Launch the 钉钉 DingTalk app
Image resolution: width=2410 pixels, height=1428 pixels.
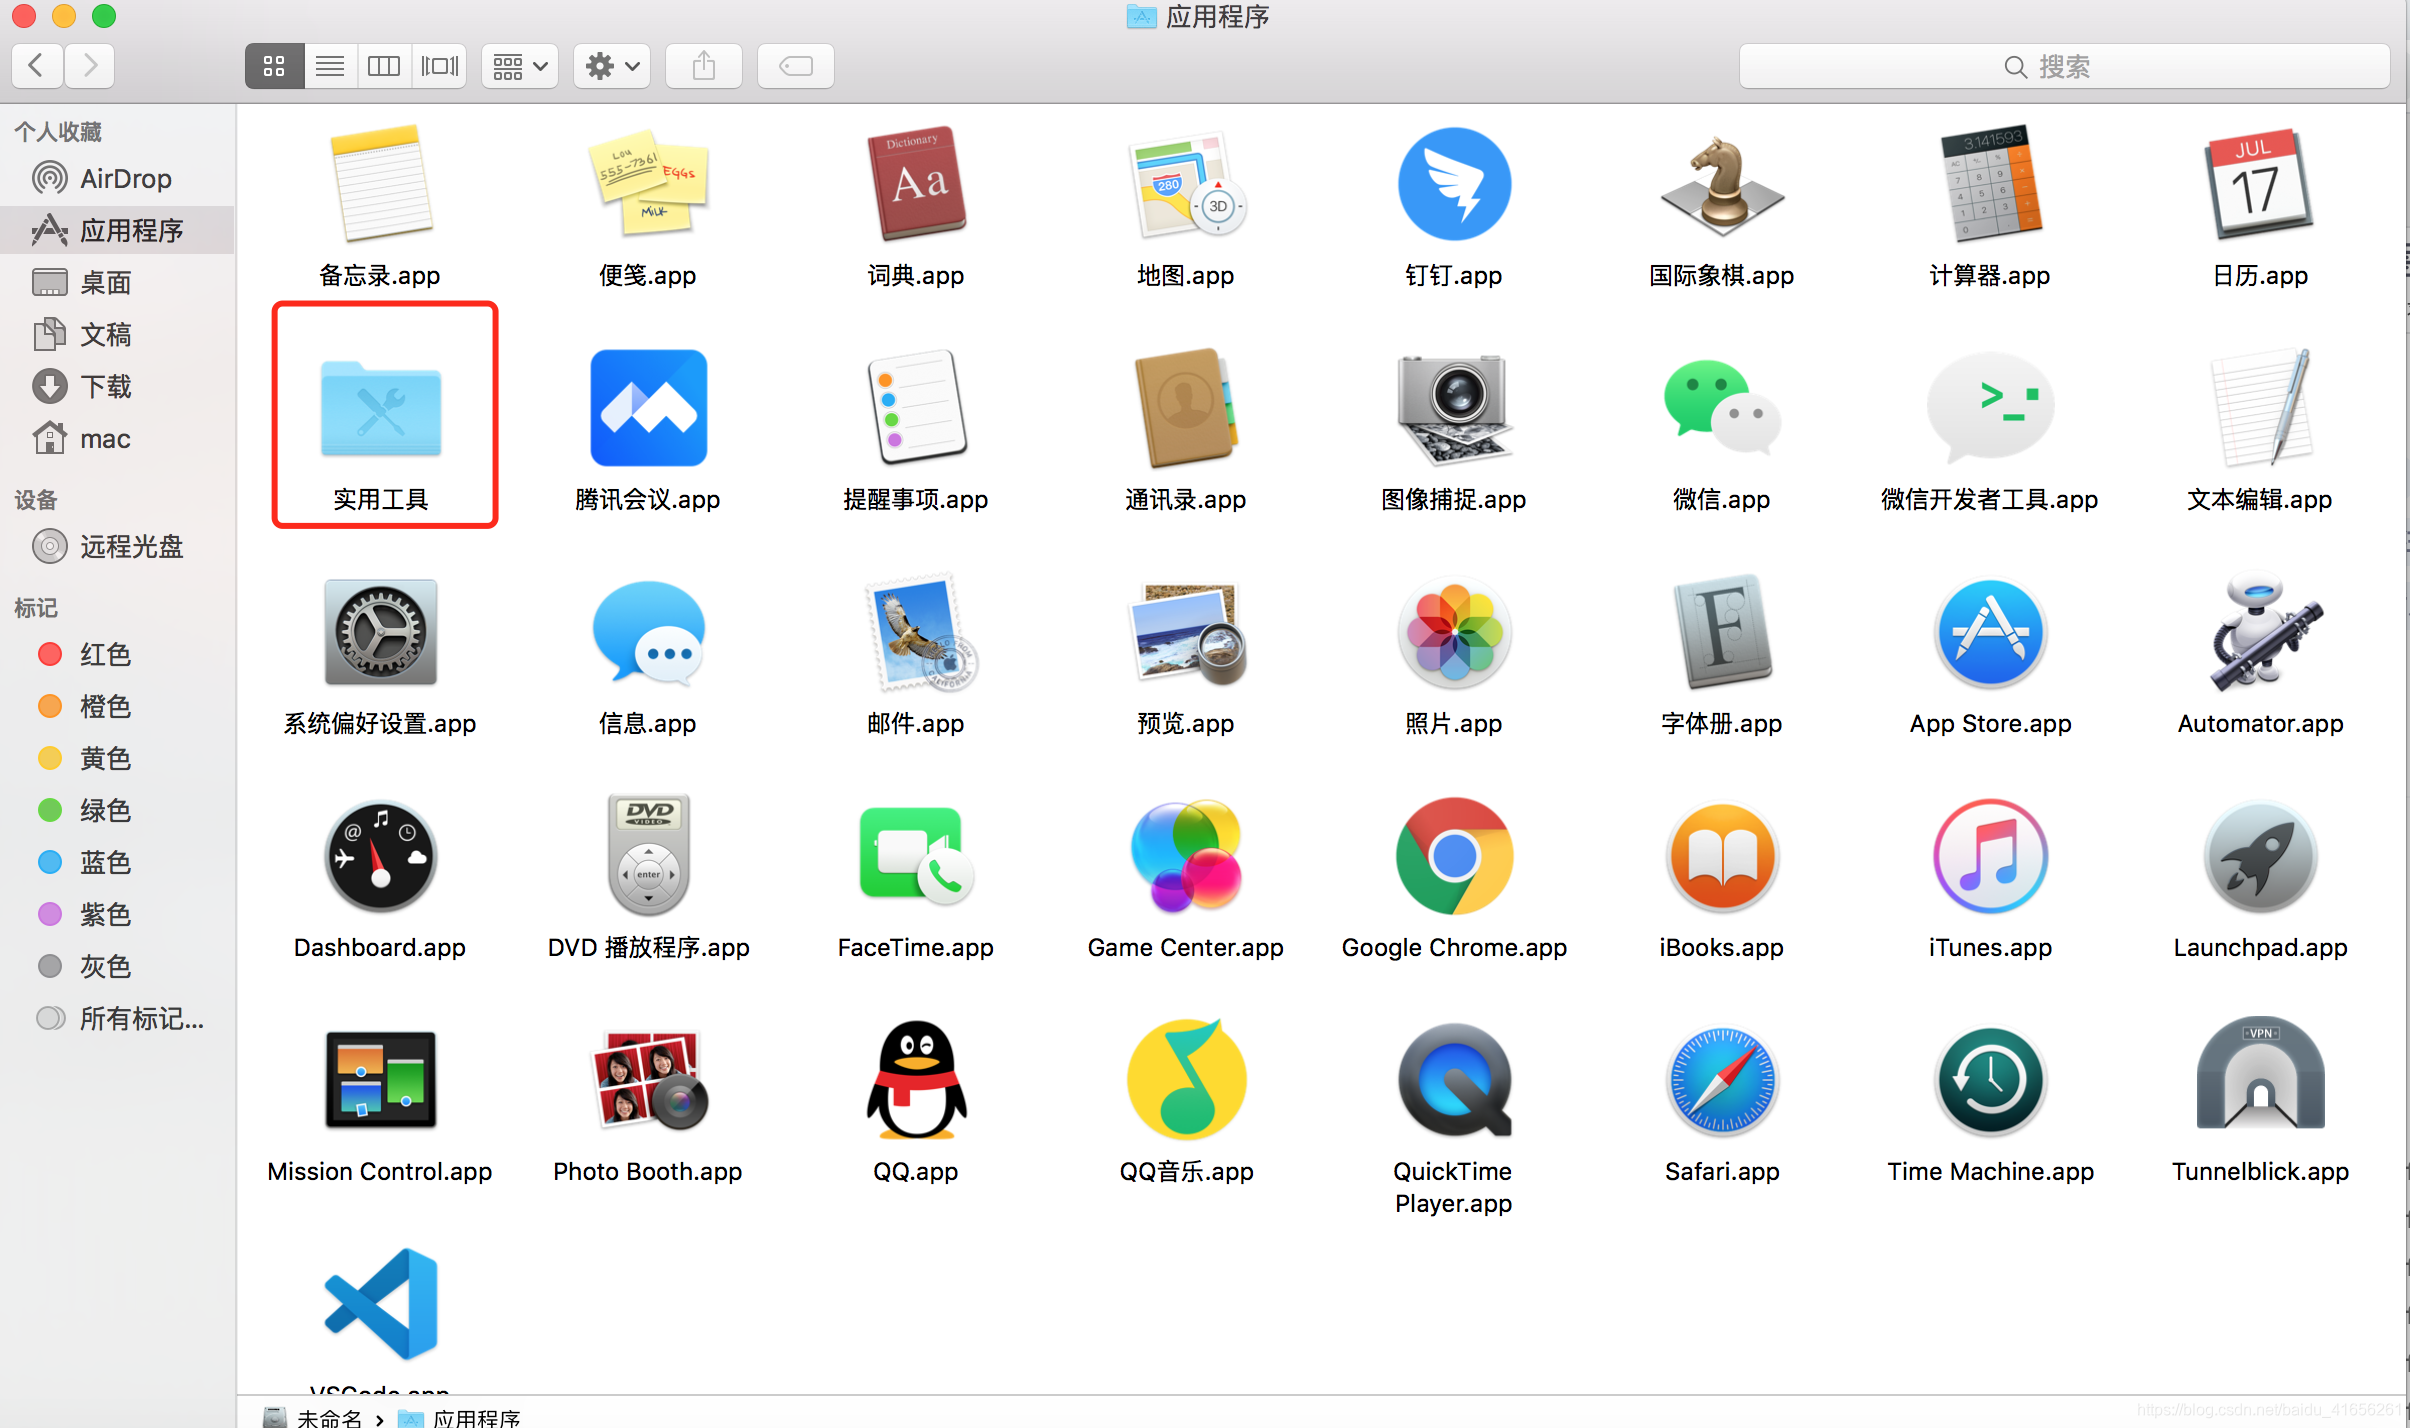point(1454,184)
